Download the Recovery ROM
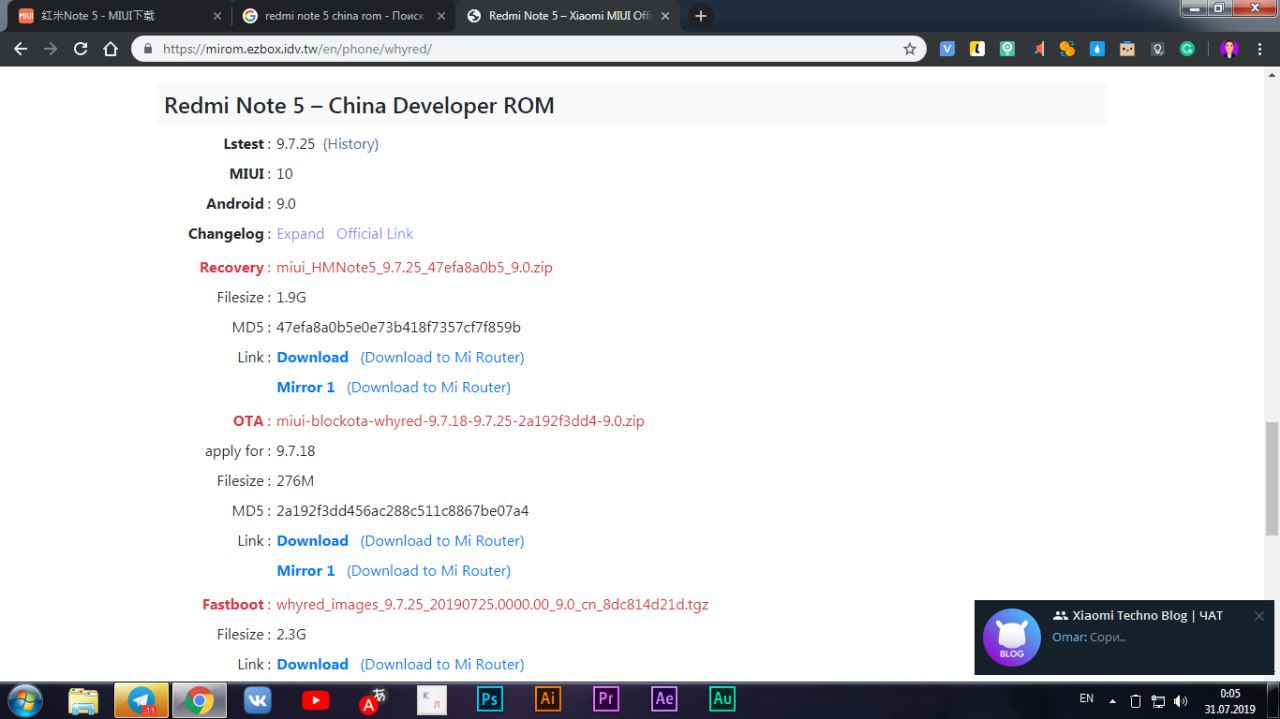The image size is (1280, 719). (x=312, y=357)
